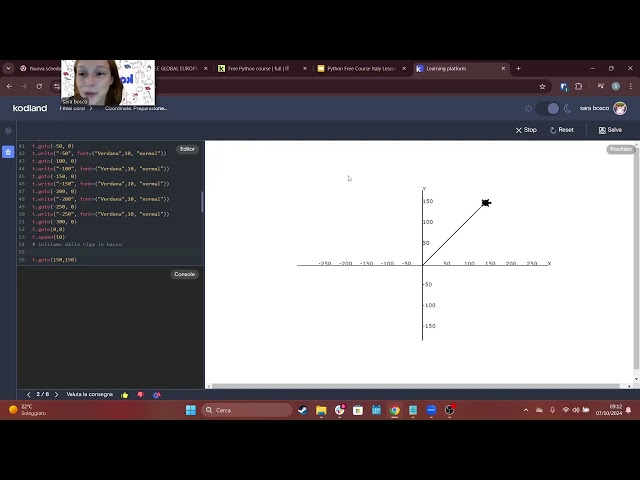Click the Risultato panel label
The height and width of the screenshot is (480, 640).
click(621, 149)
